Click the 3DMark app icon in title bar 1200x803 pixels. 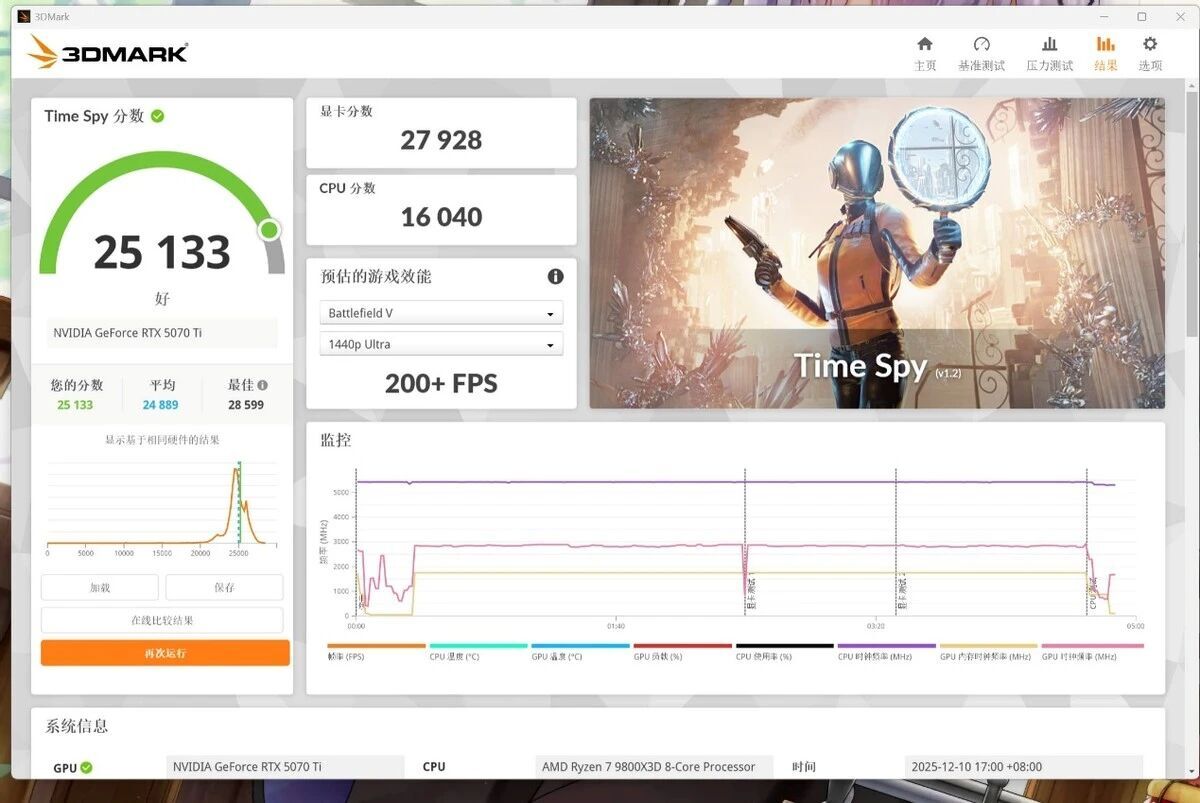click(x=23, y=16)
